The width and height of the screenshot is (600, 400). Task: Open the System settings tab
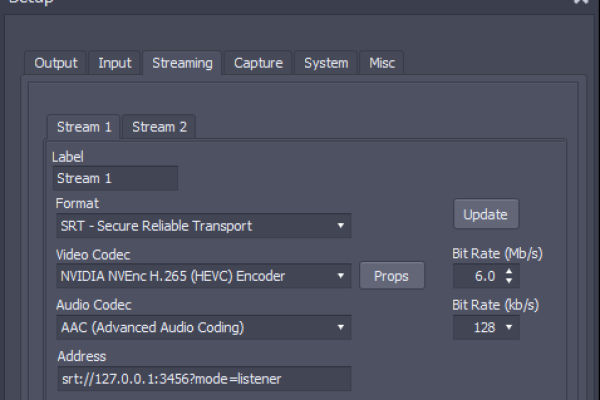click(x=326, y=63)
